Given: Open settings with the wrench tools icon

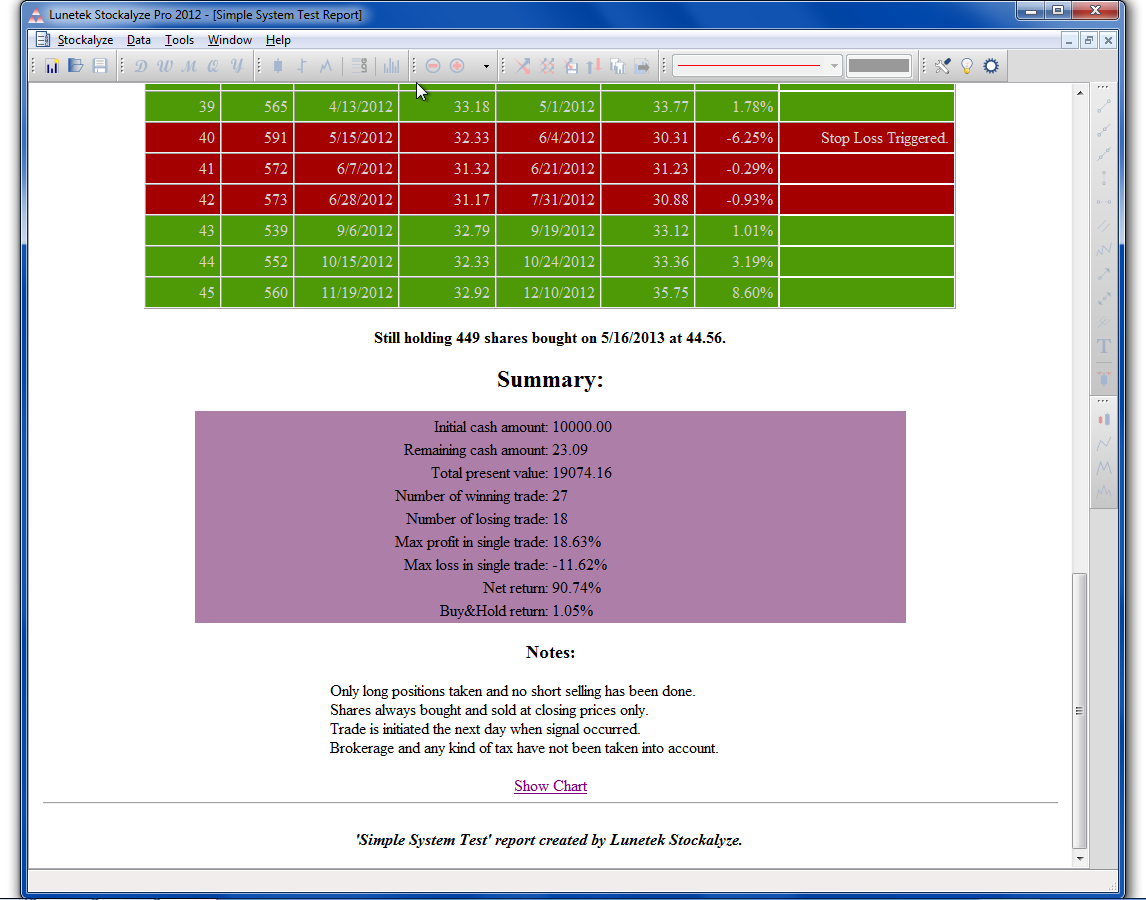Looking at the screenshot, I should (x=942, y=66).
